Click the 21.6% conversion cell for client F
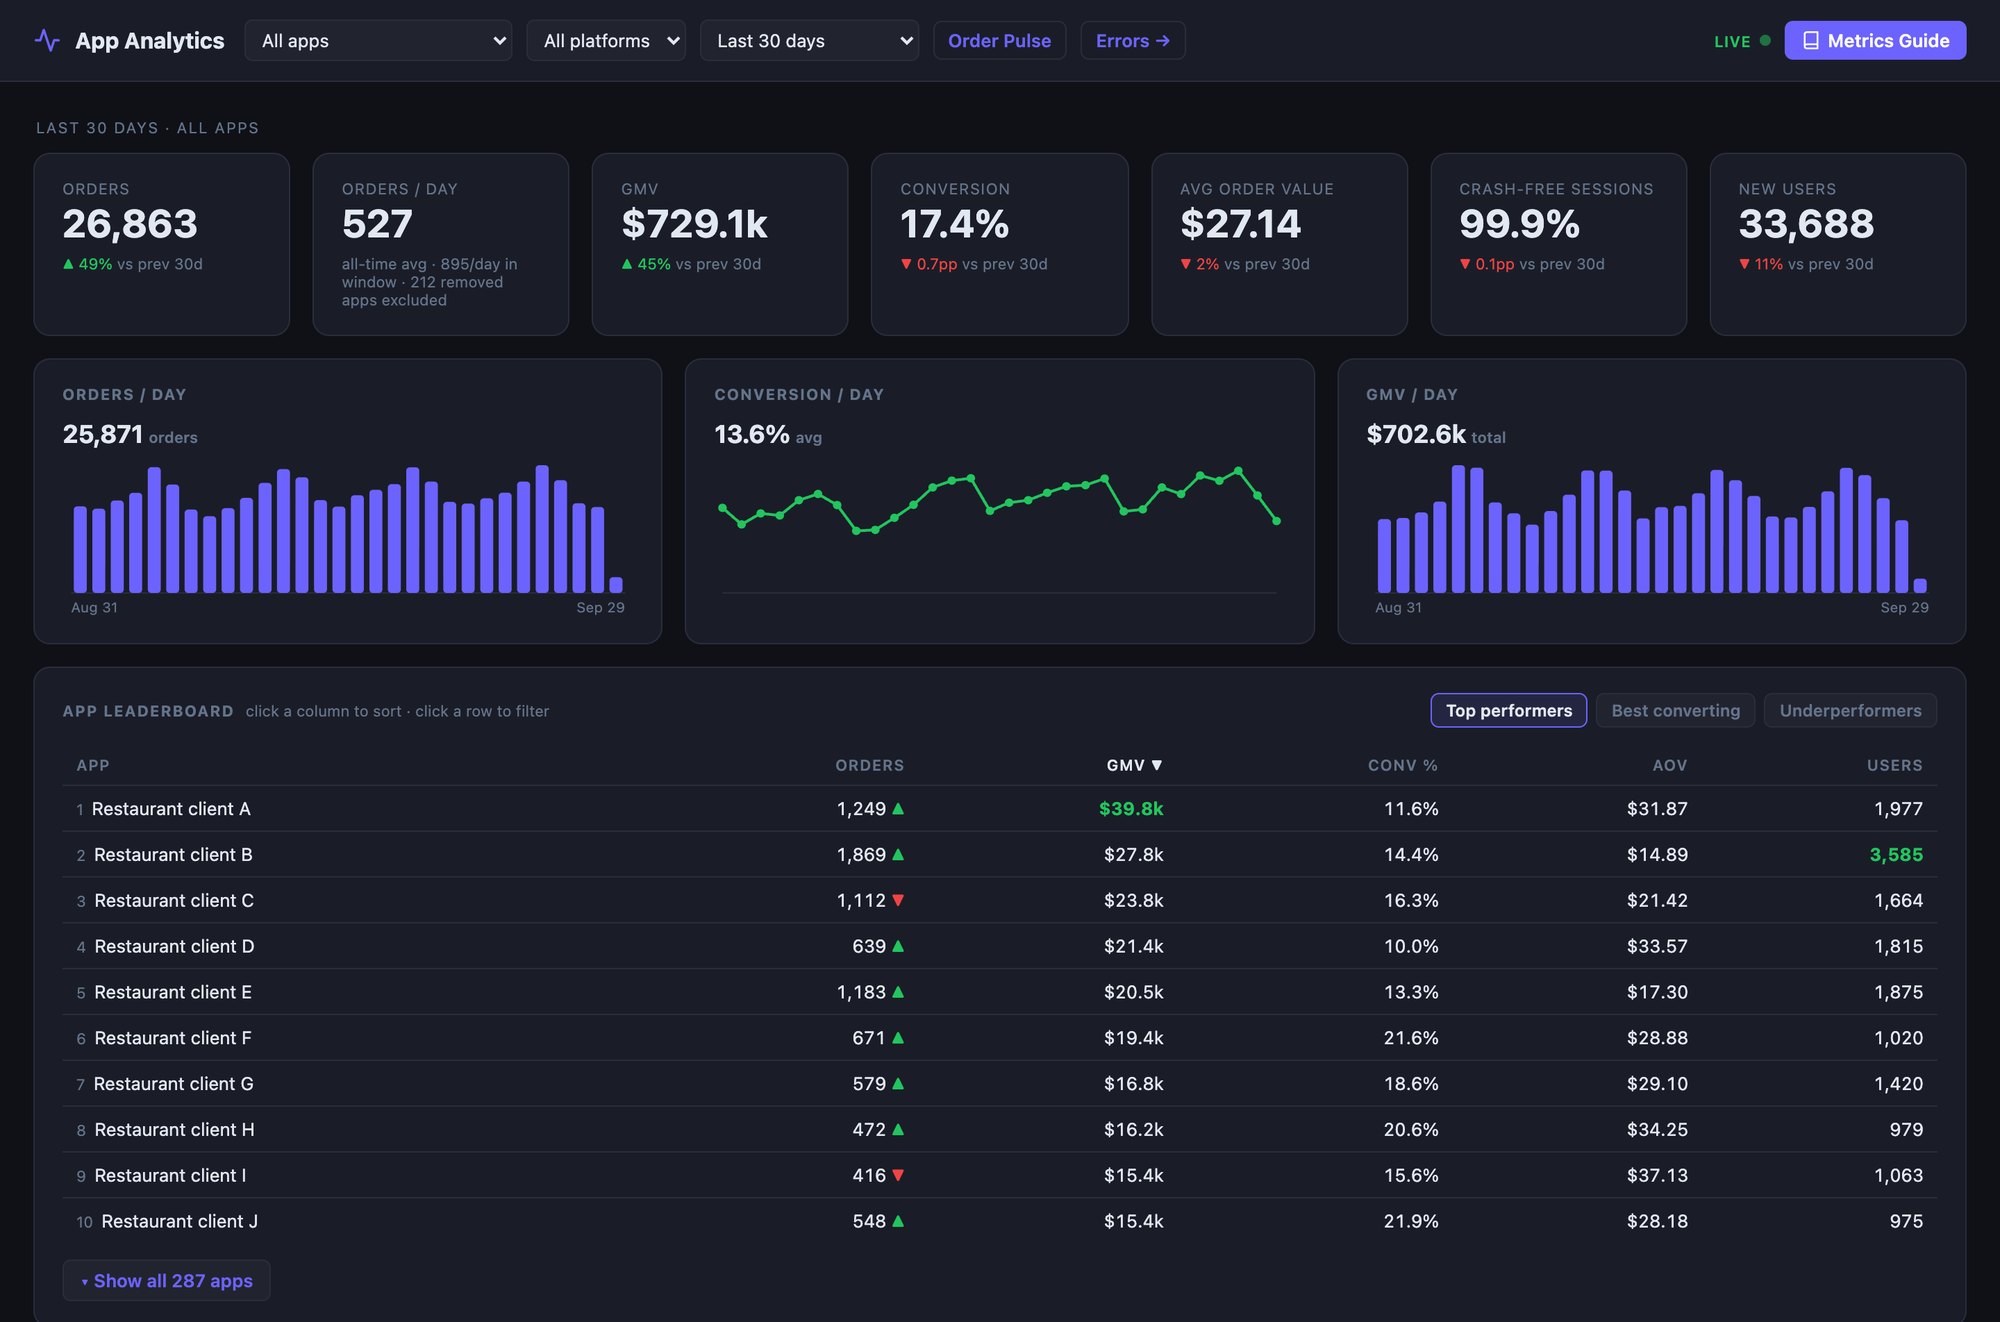This screenshot has height=1322, width=2000. tap(1411, 1039)
